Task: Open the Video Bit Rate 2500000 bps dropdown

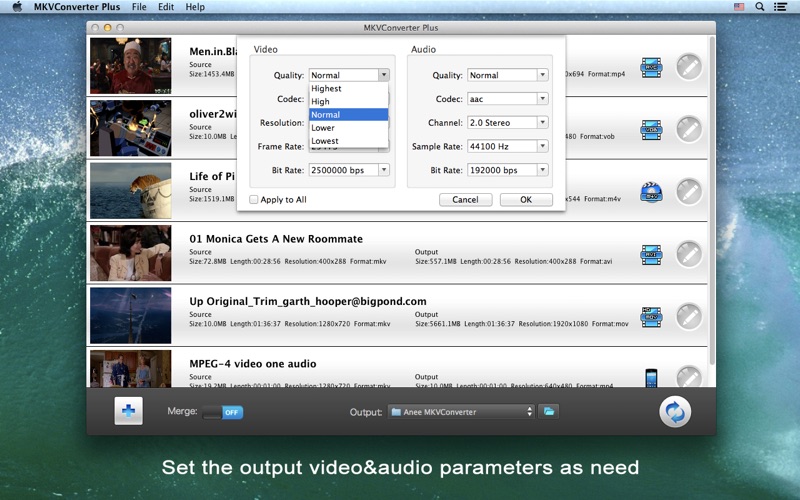Action: coord(349,170)
